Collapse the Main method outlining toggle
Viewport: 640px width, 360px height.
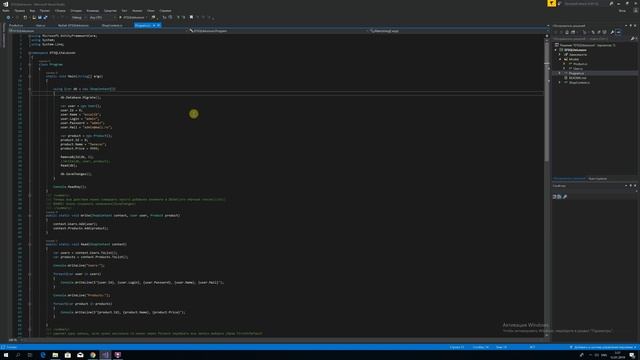(30, 76)
